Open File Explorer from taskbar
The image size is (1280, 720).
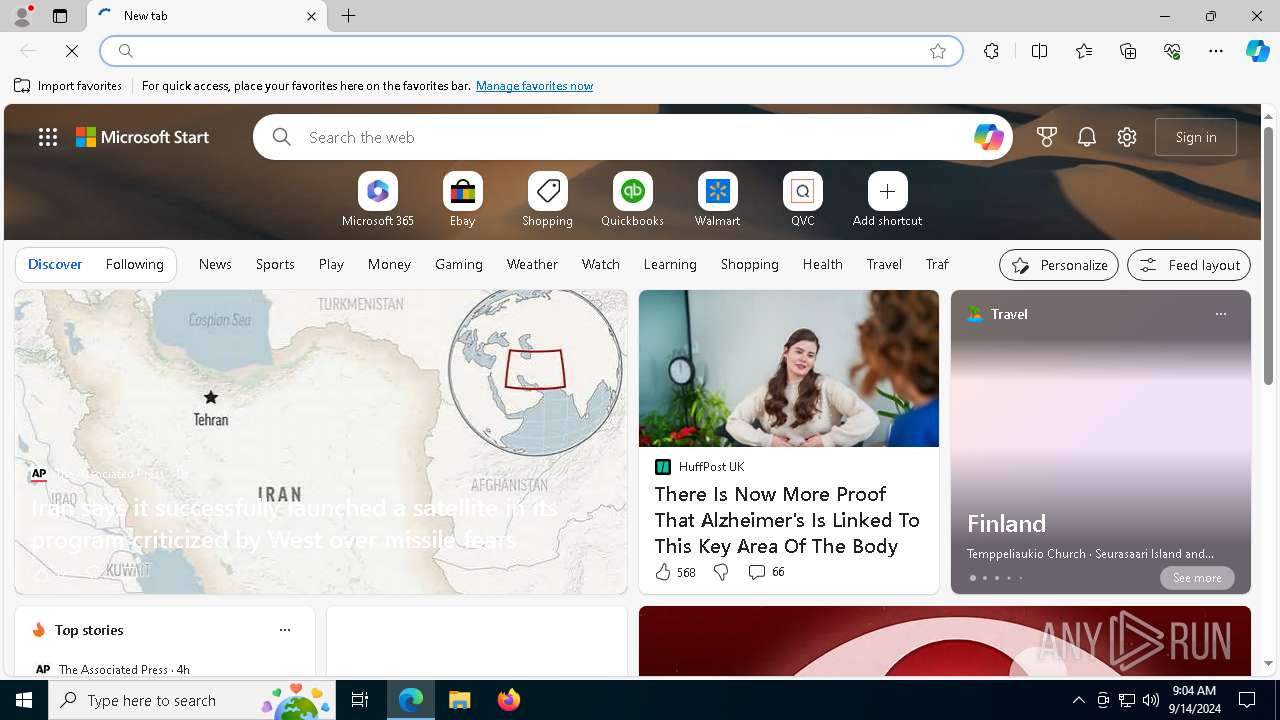(460, 700)
